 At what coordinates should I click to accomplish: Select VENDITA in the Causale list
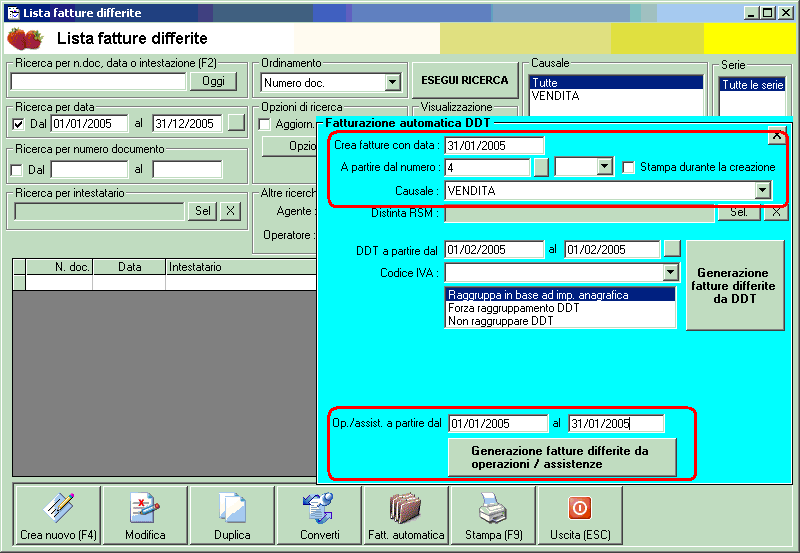tap(616, 96)
